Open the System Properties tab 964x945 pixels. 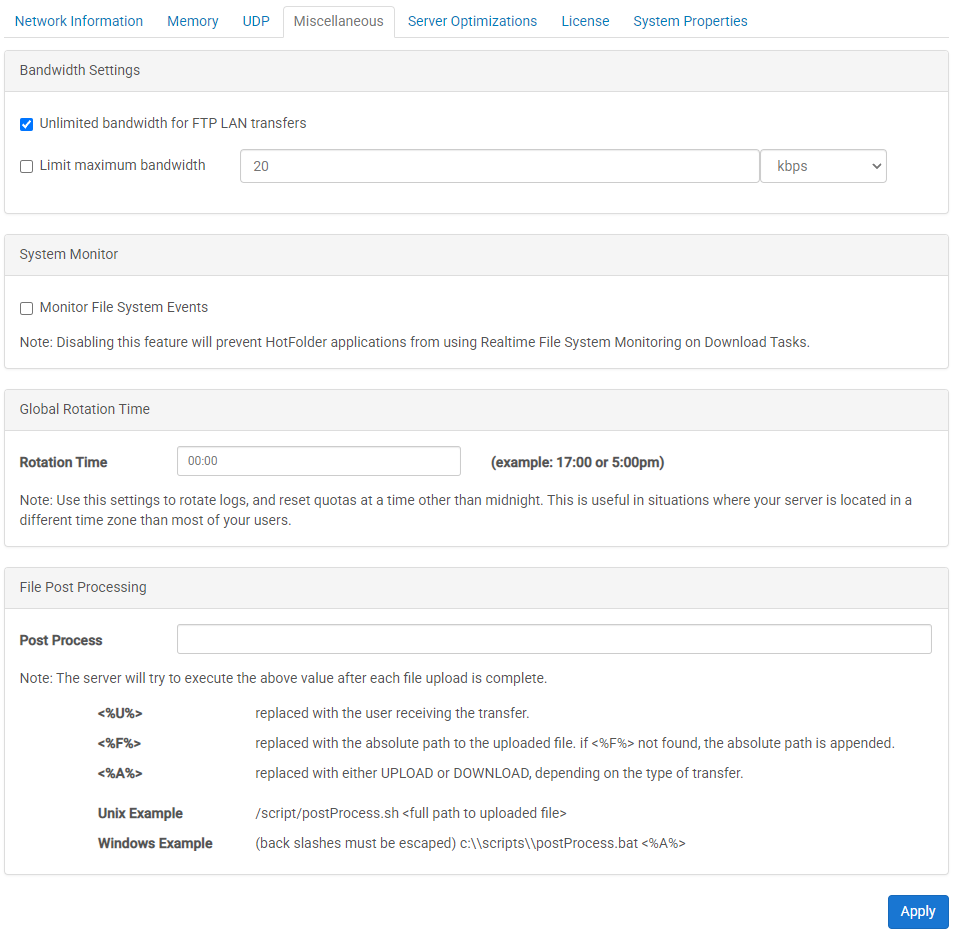[x=690, y=22]
